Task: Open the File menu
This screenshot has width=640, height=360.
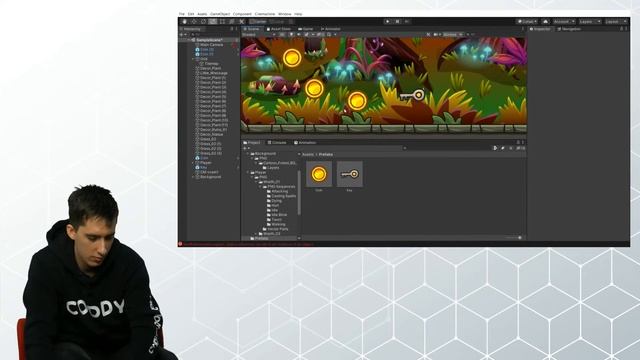Action: 182,14
